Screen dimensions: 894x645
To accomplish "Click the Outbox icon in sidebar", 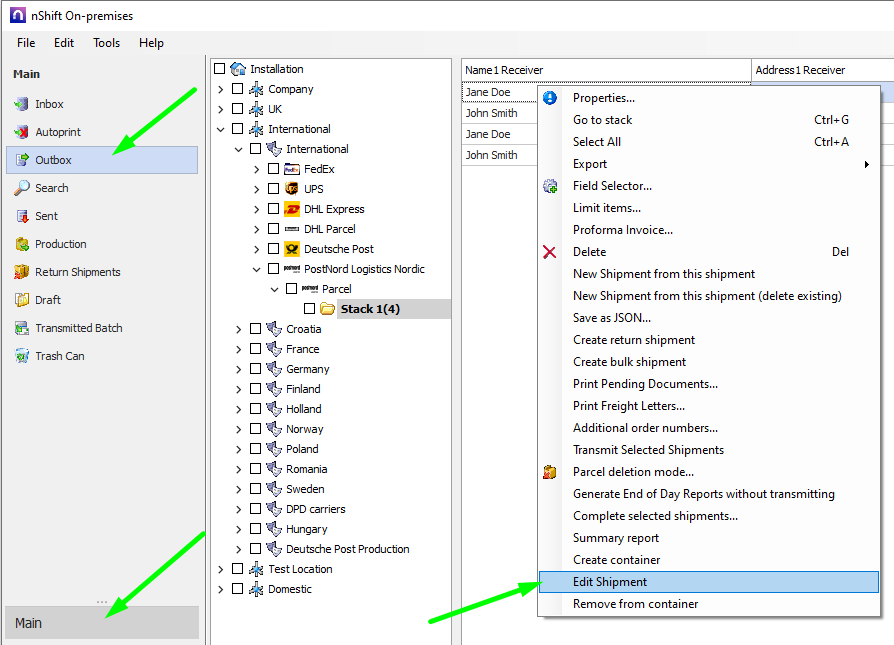I will pos(22,160).
